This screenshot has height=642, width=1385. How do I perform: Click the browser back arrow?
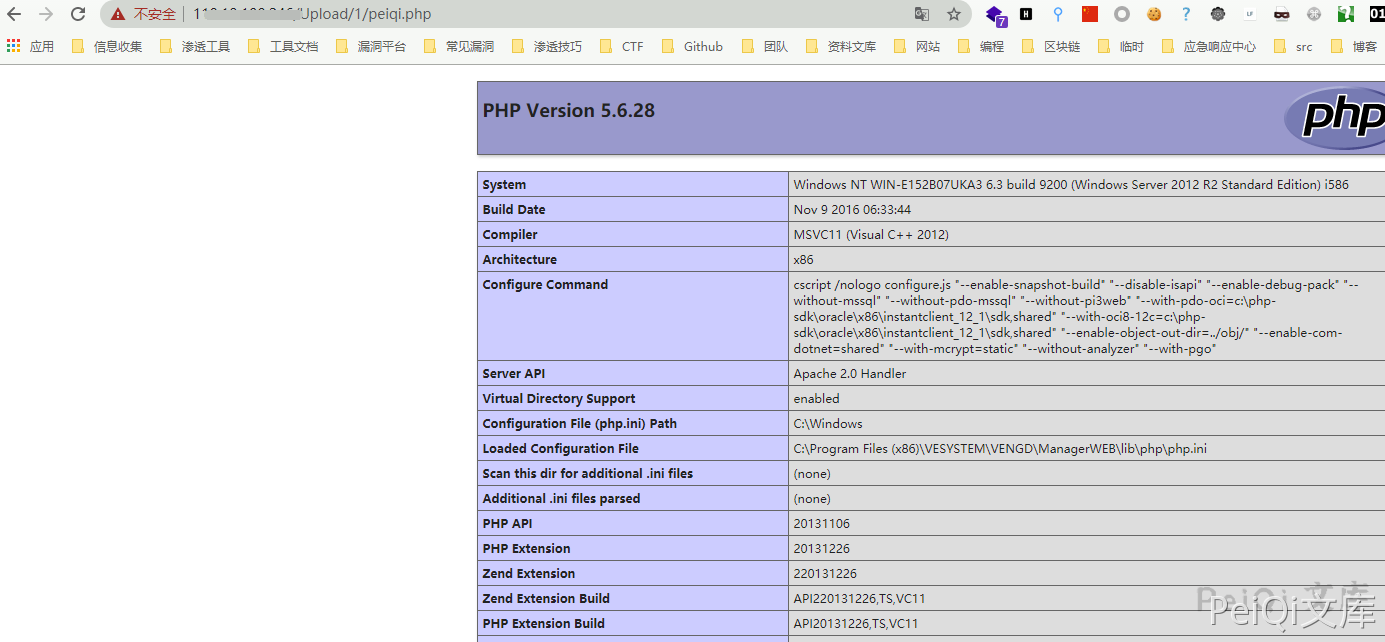pyautogui.click(x=14, y=14)
